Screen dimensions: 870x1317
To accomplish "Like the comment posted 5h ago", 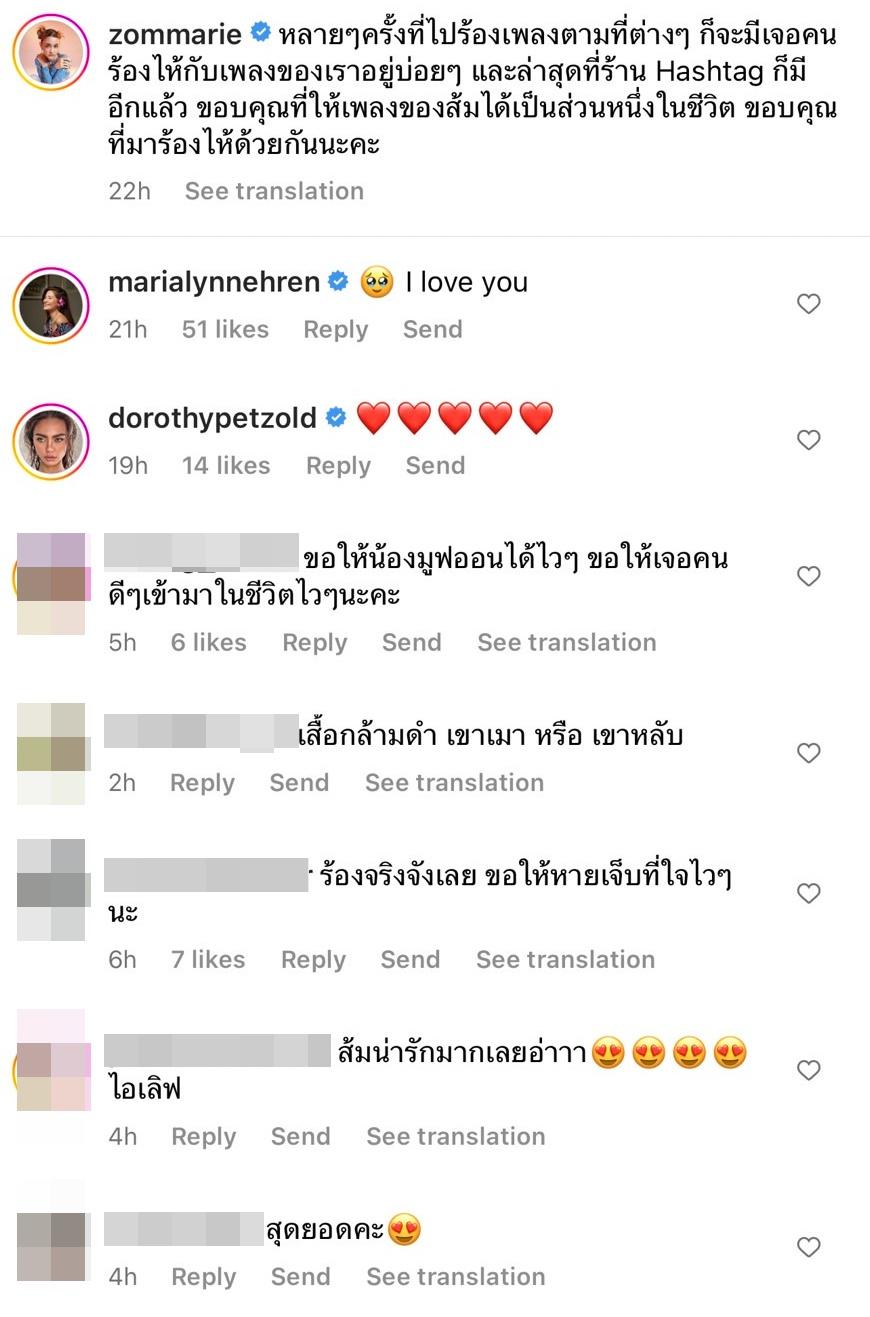I will (x=808, y=576).
